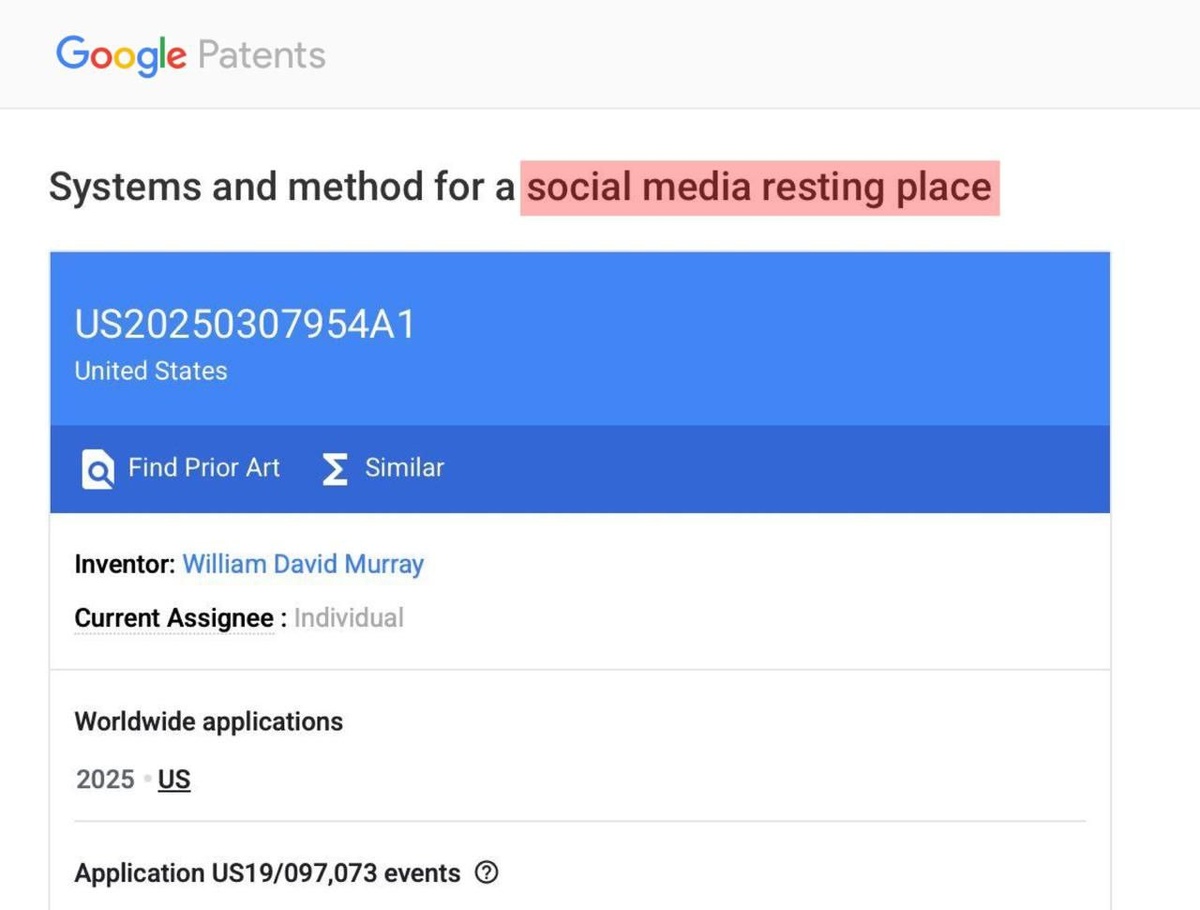
Task: Click the Individual assignee value
Action: click(349, 618)
